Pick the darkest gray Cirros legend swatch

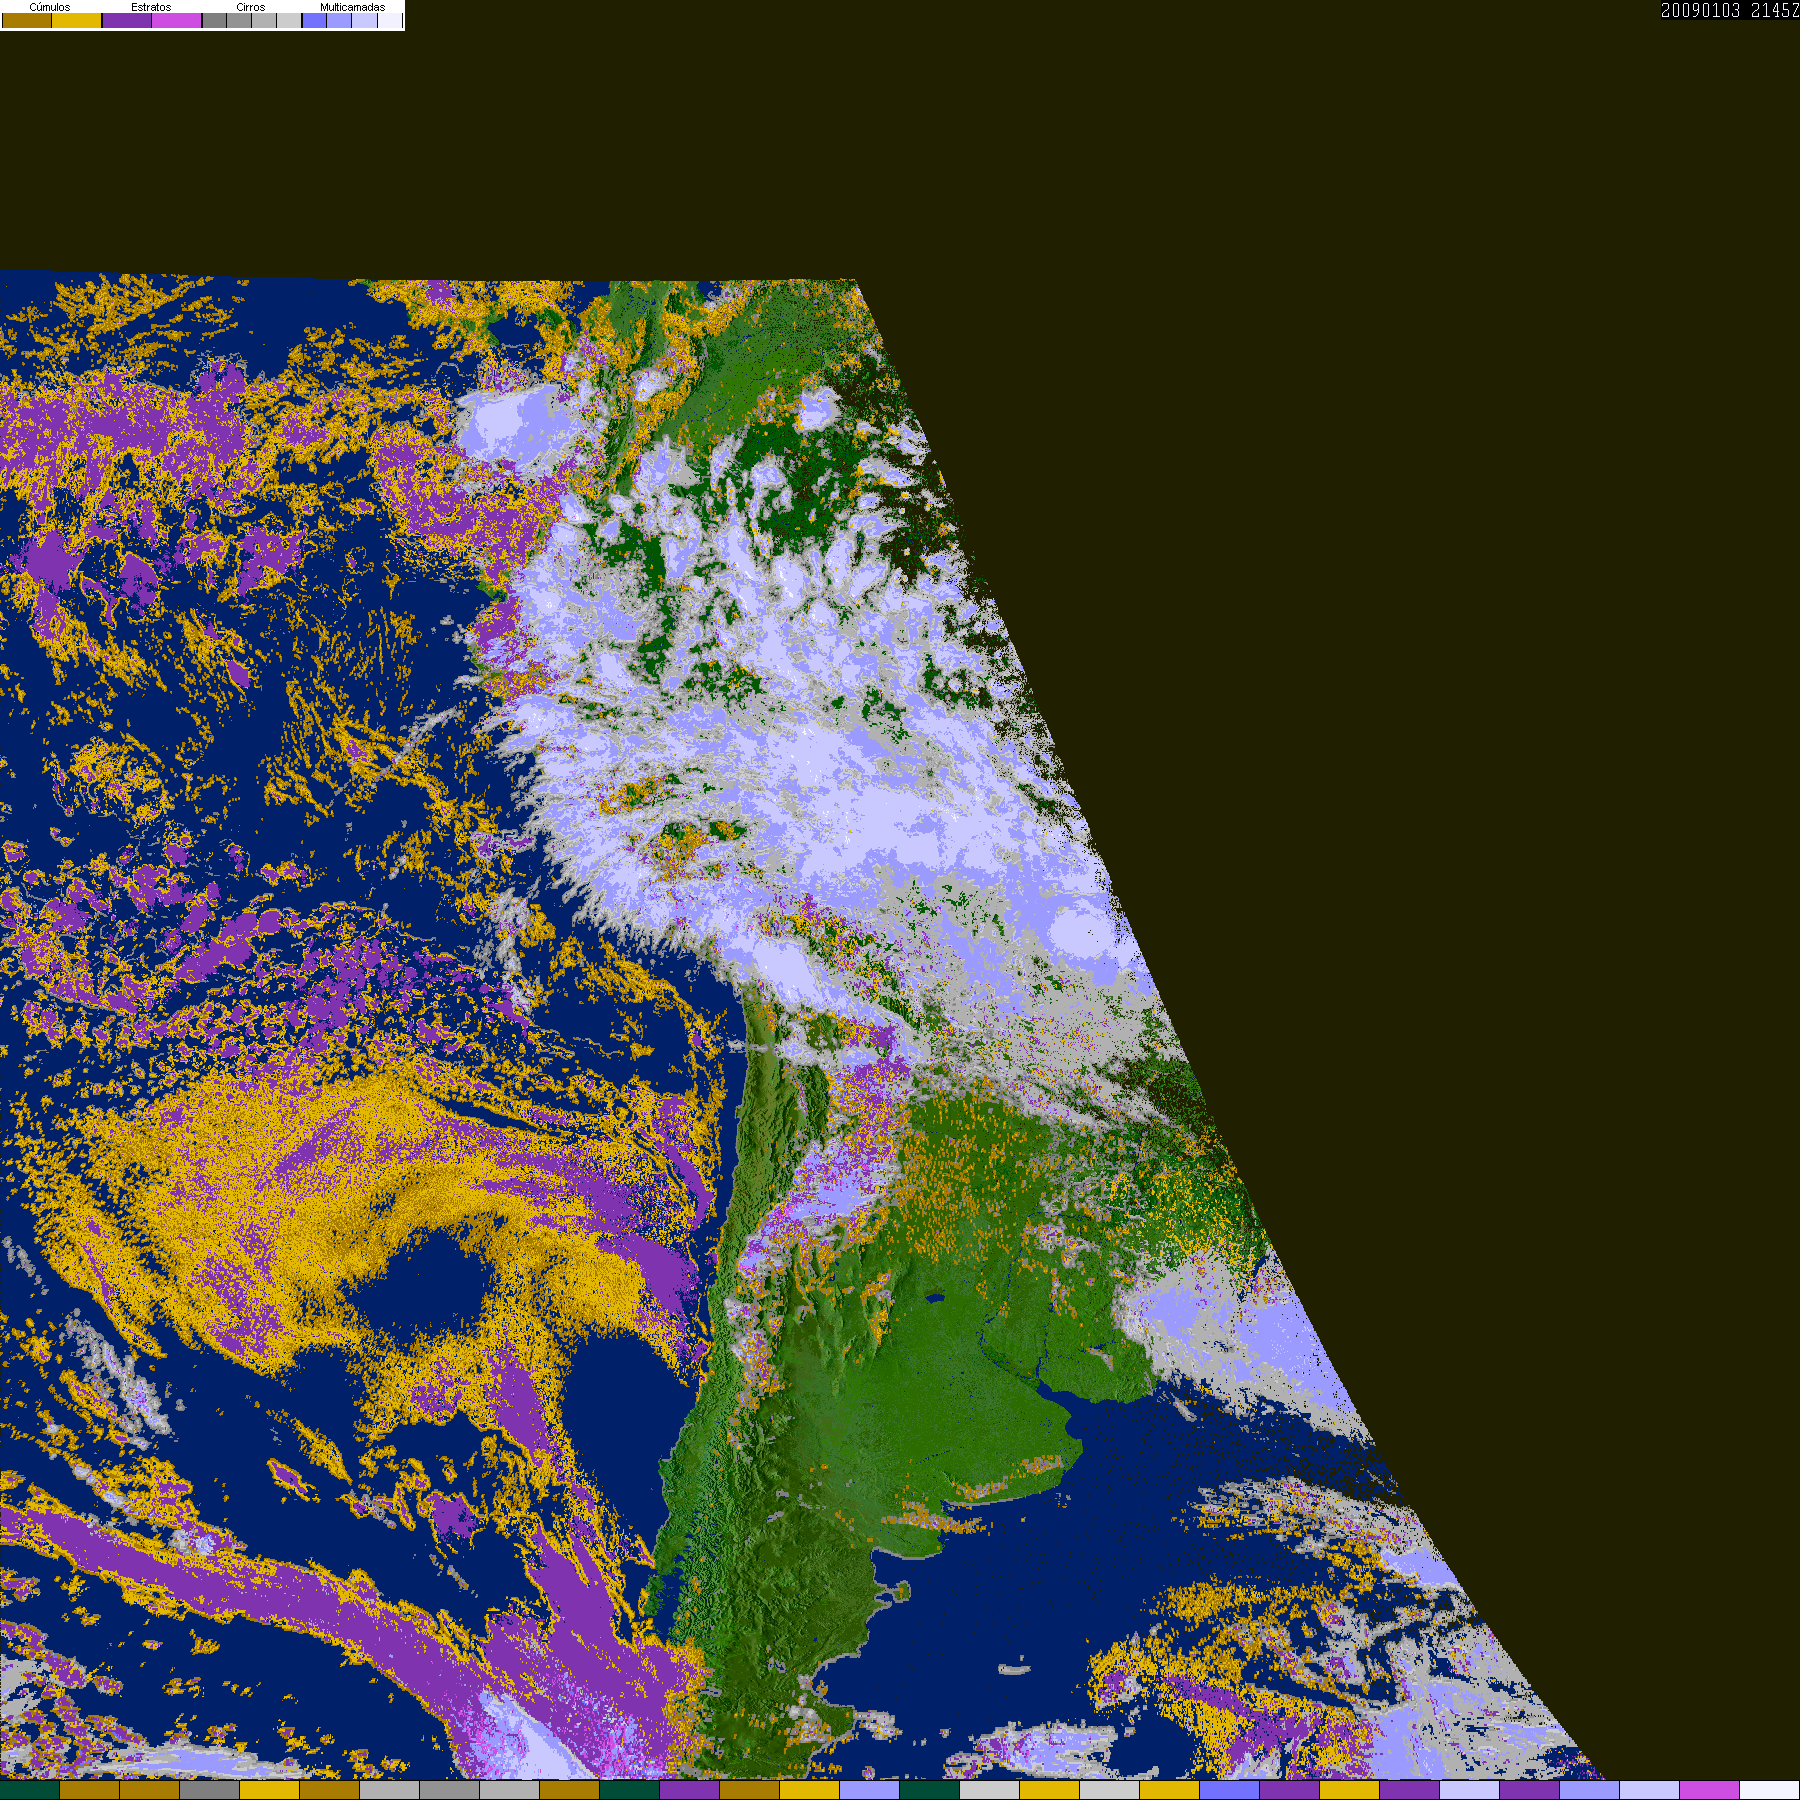coord(214,20)
